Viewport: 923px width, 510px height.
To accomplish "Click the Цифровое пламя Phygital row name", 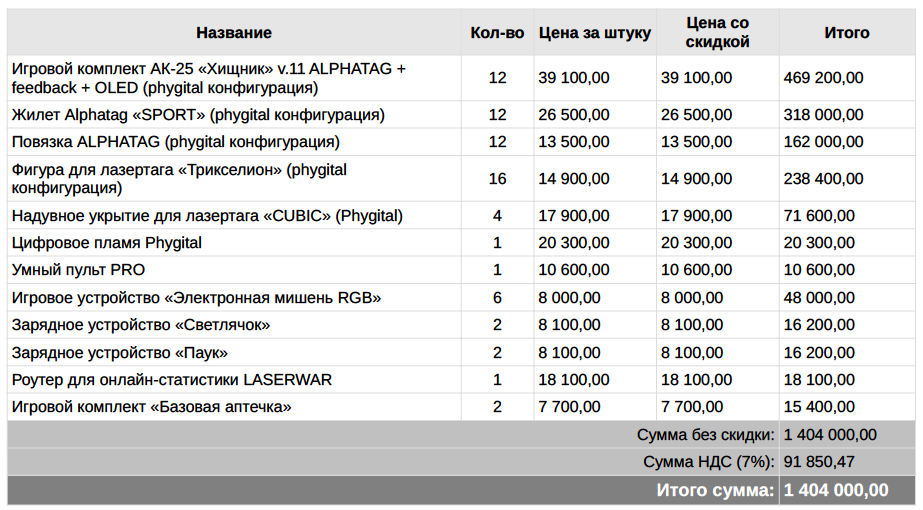I will 107,243.
